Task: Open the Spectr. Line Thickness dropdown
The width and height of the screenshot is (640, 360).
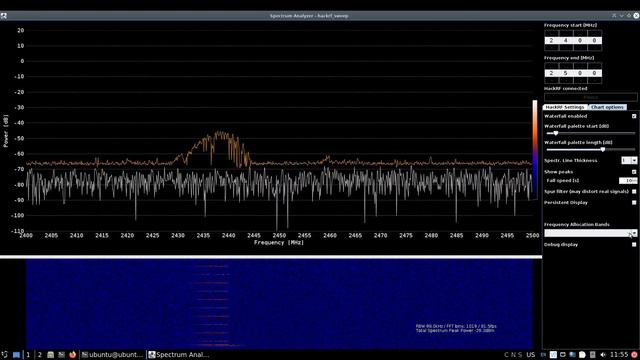Action: (x=629, y=160)
